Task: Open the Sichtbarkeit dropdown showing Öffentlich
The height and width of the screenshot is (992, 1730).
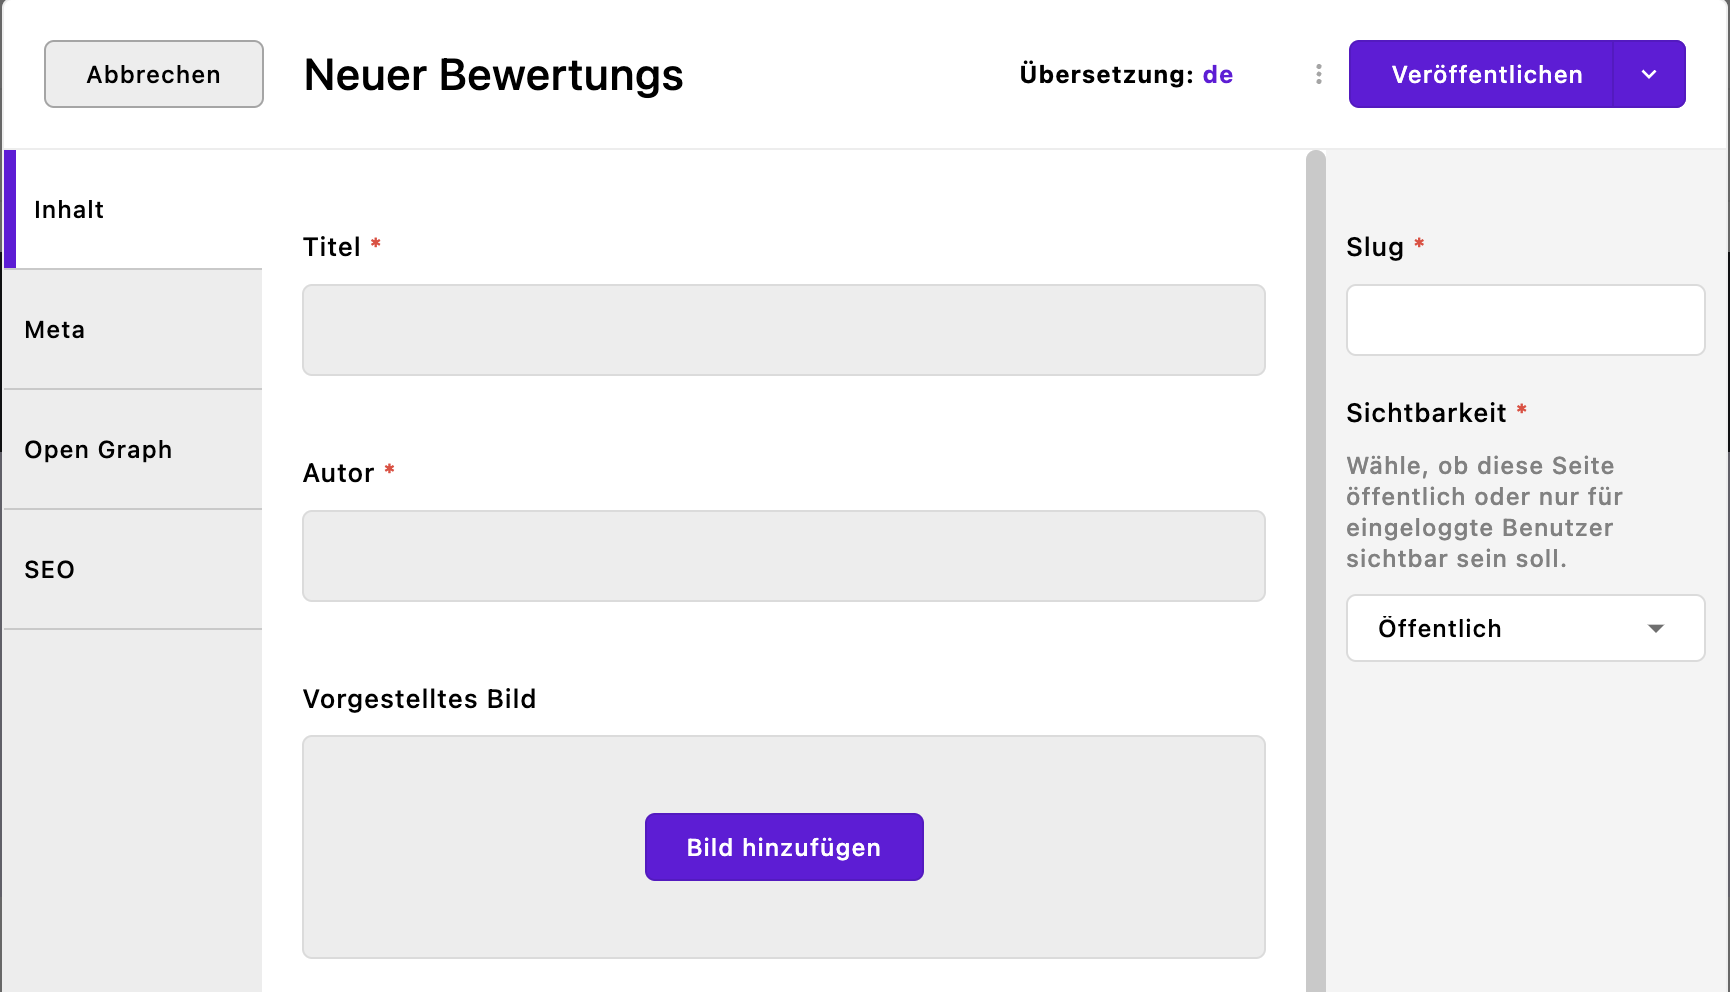Action: pos(1524,628)
